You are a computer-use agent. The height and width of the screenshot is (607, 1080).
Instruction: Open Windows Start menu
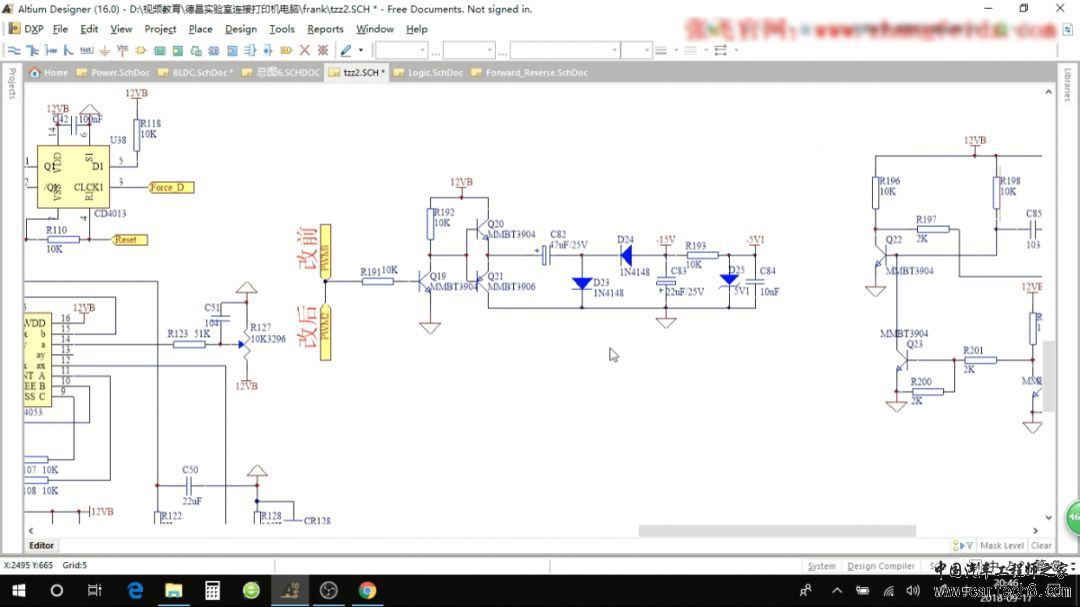19,590
